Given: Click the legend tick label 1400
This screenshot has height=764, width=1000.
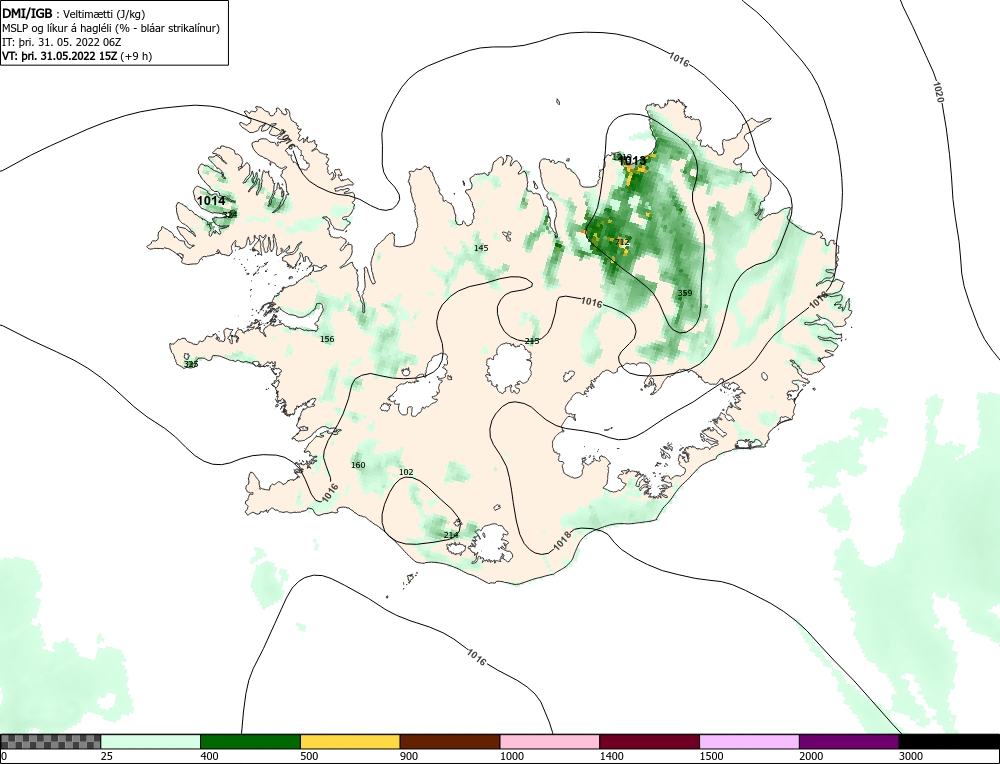Looking at the screenshot, I should point(611,756).
